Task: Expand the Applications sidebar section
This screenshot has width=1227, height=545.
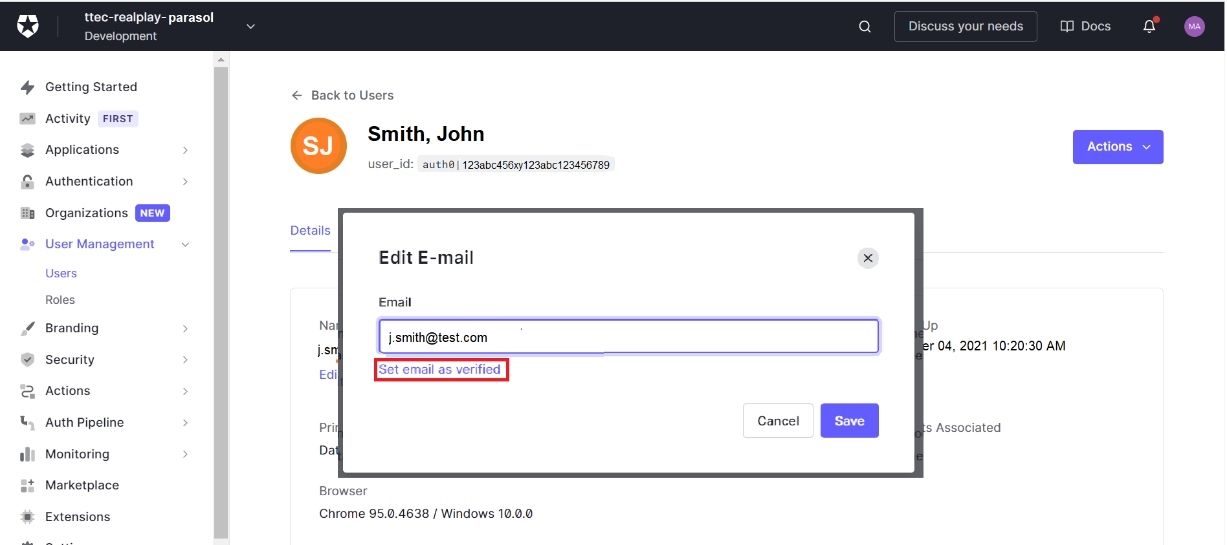Action: pyautogui.click(x=185, y=150)
